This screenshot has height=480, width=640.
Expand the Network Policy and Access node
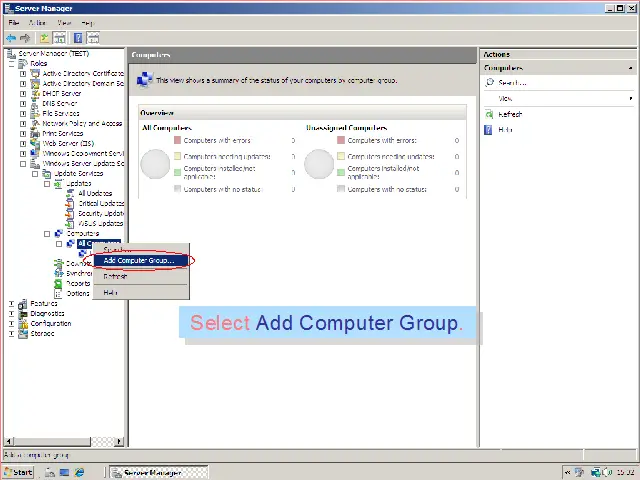[x=23, y=124]
